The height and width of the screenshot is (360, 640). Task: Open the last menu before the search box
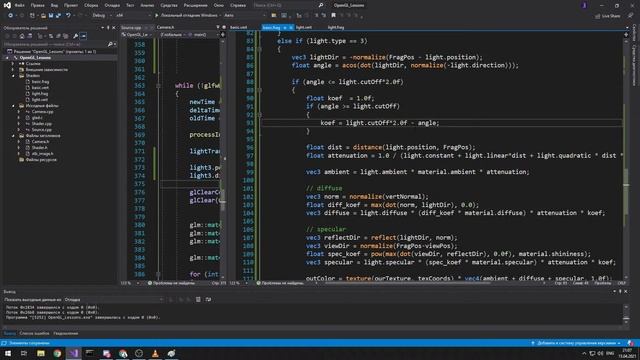coord(238,5)
